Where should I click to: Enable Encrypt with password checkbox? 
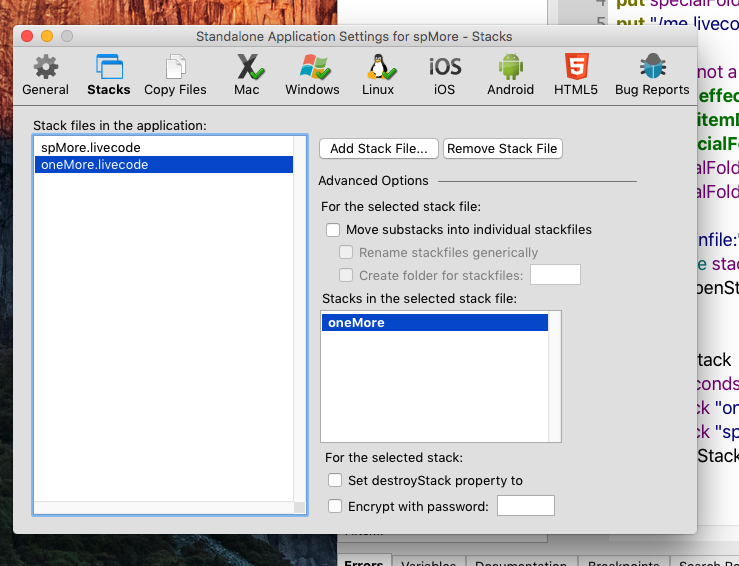pyautogui.click(x=335, y=507)
